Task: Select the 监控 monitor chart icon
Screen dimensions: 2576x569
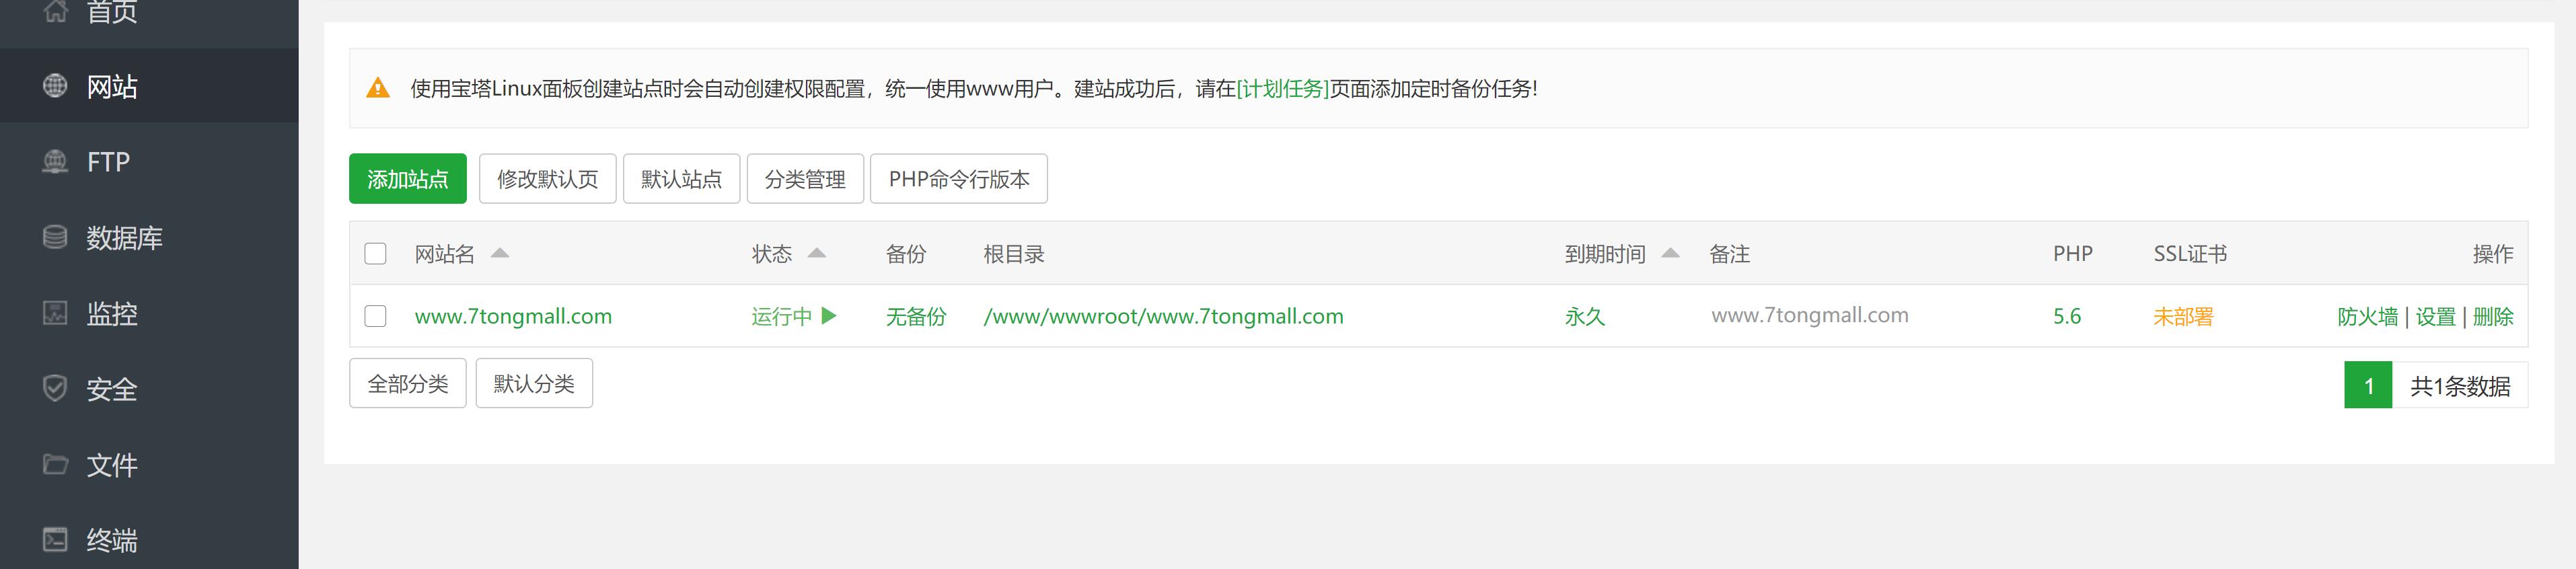Action: [x=55, y=313]
